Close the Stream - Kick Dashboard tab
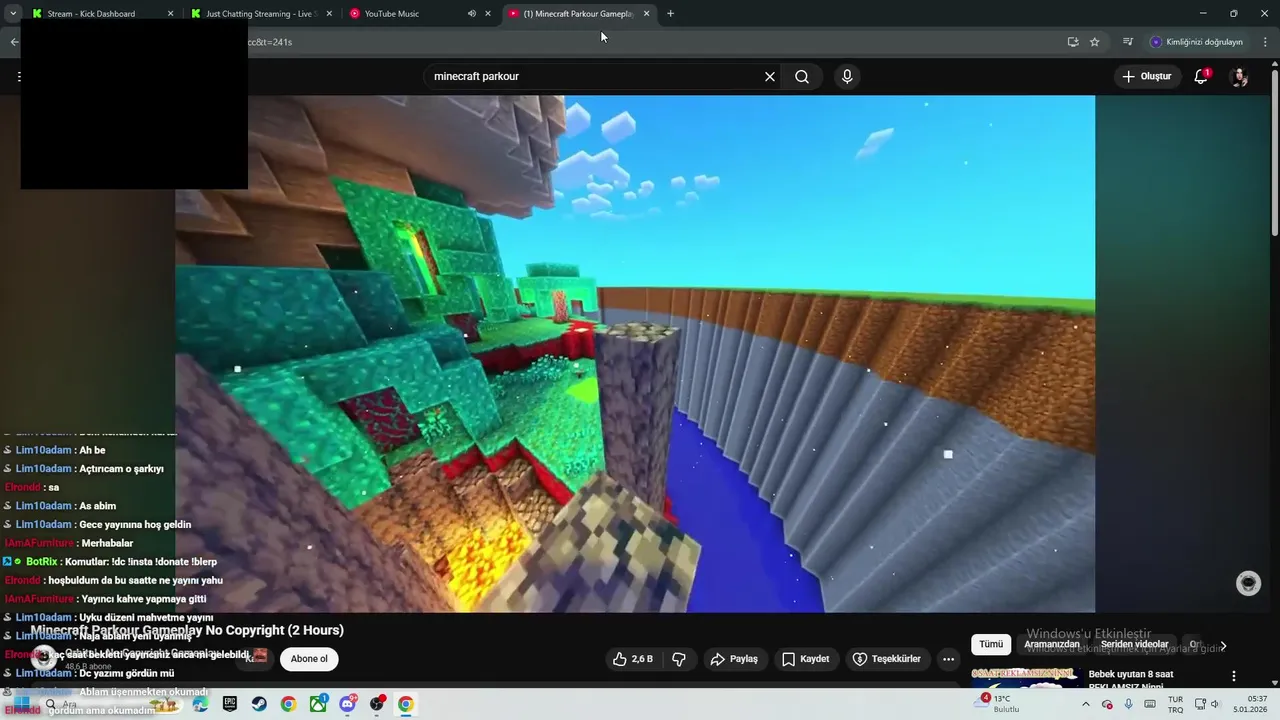 click(170, 14)
